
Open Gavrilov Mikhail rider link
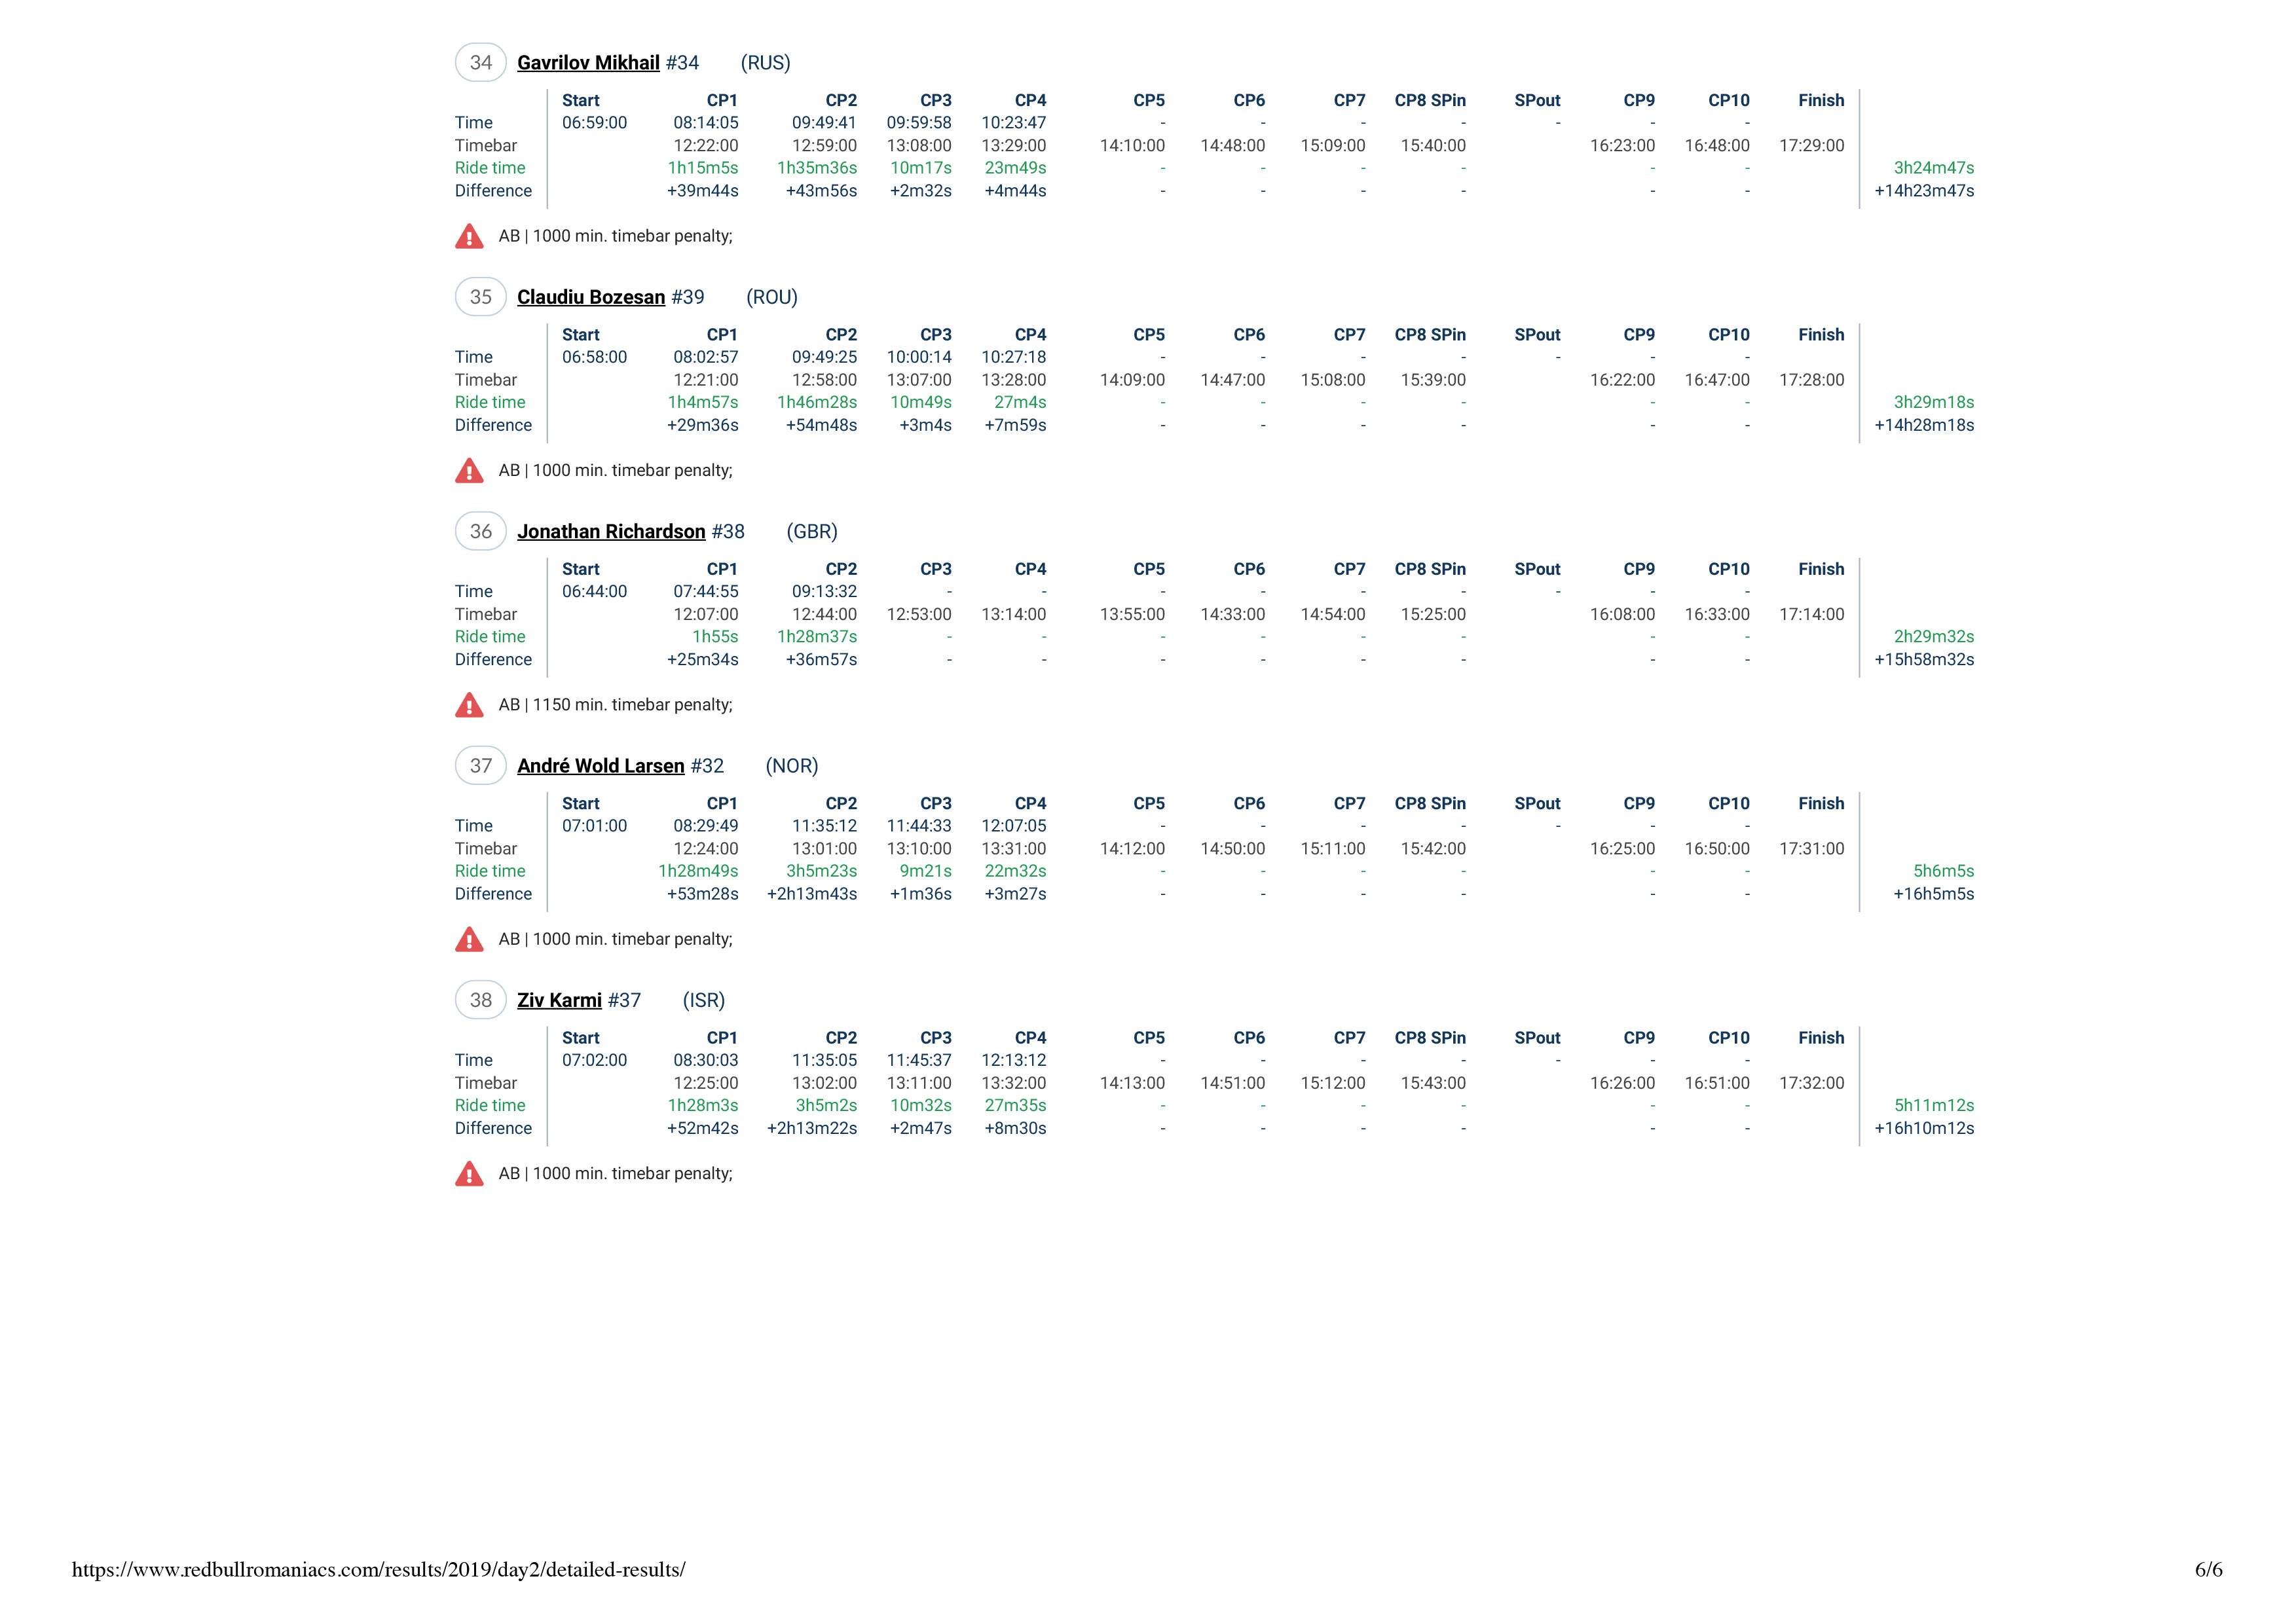pos(588,63)
